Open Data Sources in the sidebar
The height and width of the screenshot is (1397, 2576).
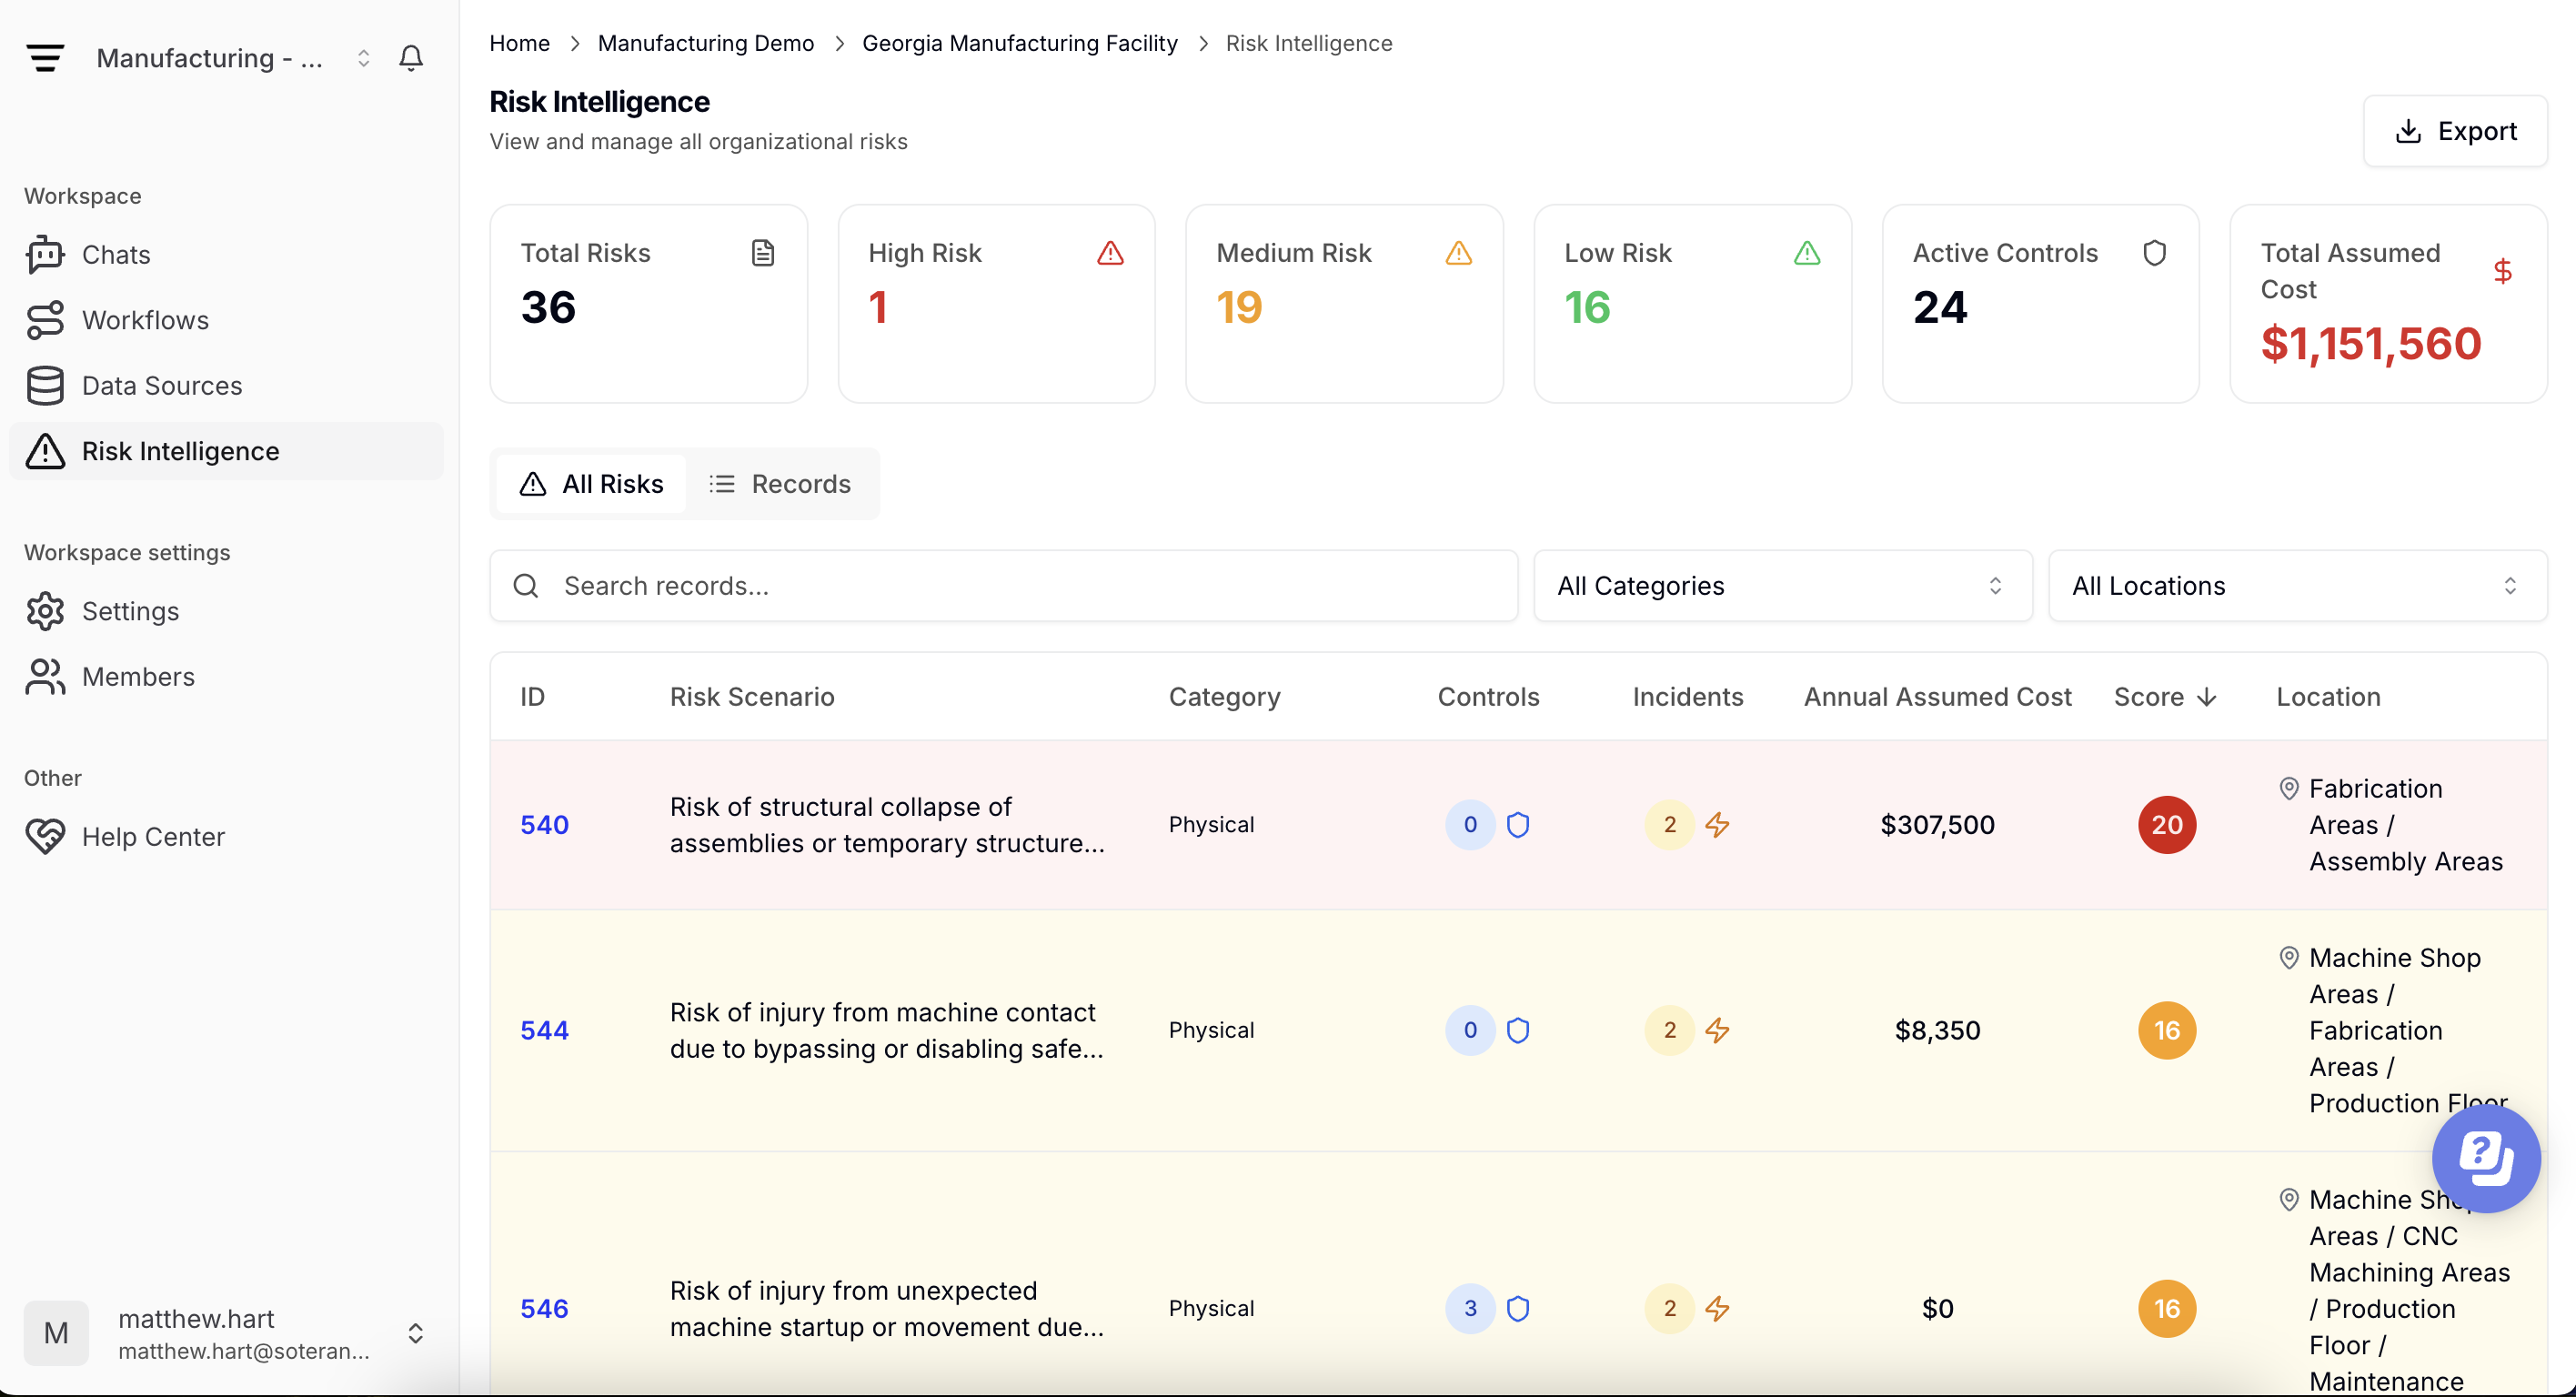coord(226,386)
